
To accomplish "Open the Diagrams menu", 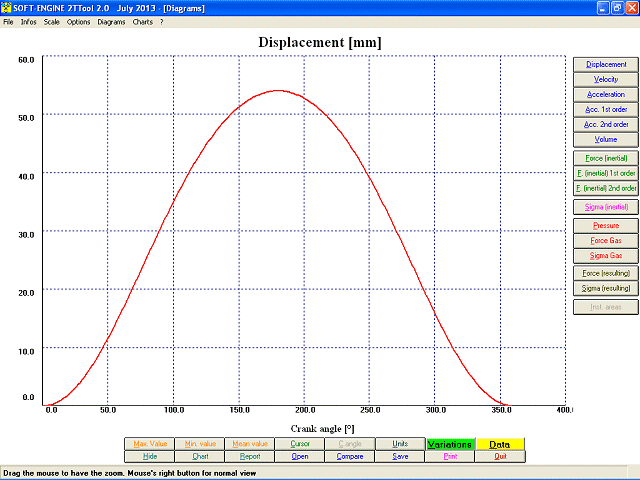I will coord(111,22).
